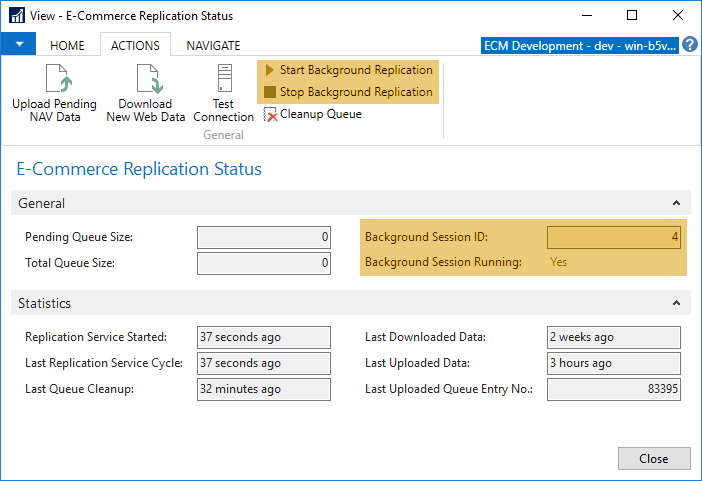Select the ACTIONS ribbon tab
This screenshot has height=481, width=702.
135,45
